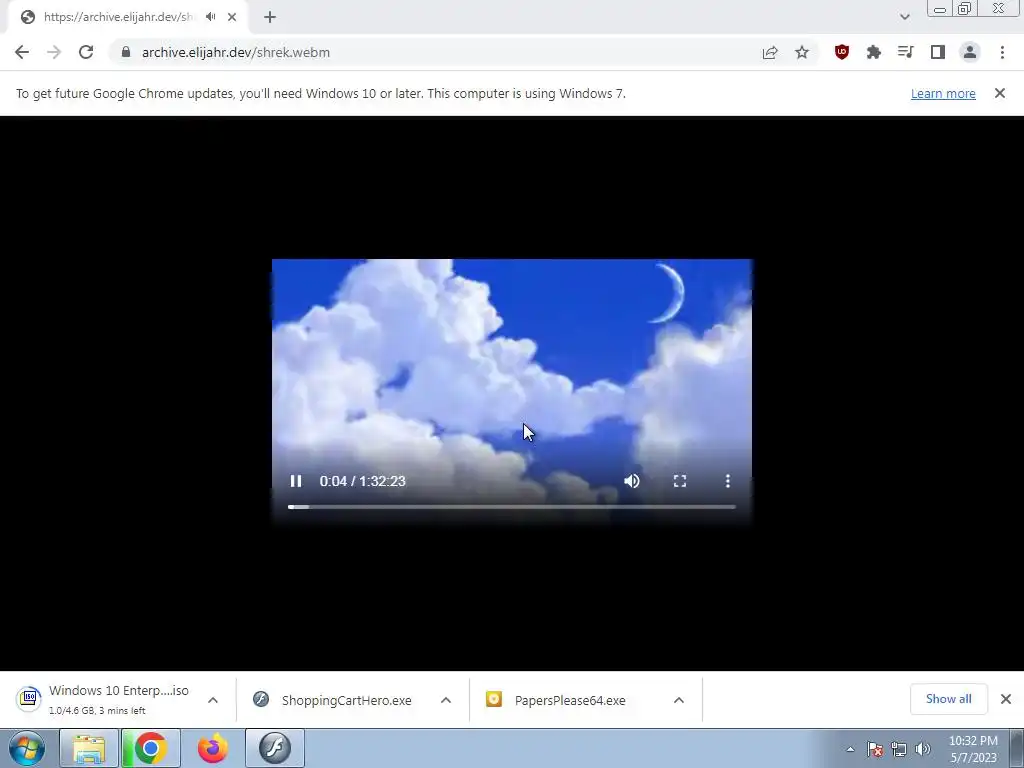The height and width of the screenshot is (768, 1024).
Task: Expand options for ShoppingCartHero.exe
Action: click(x=446, y=700)
